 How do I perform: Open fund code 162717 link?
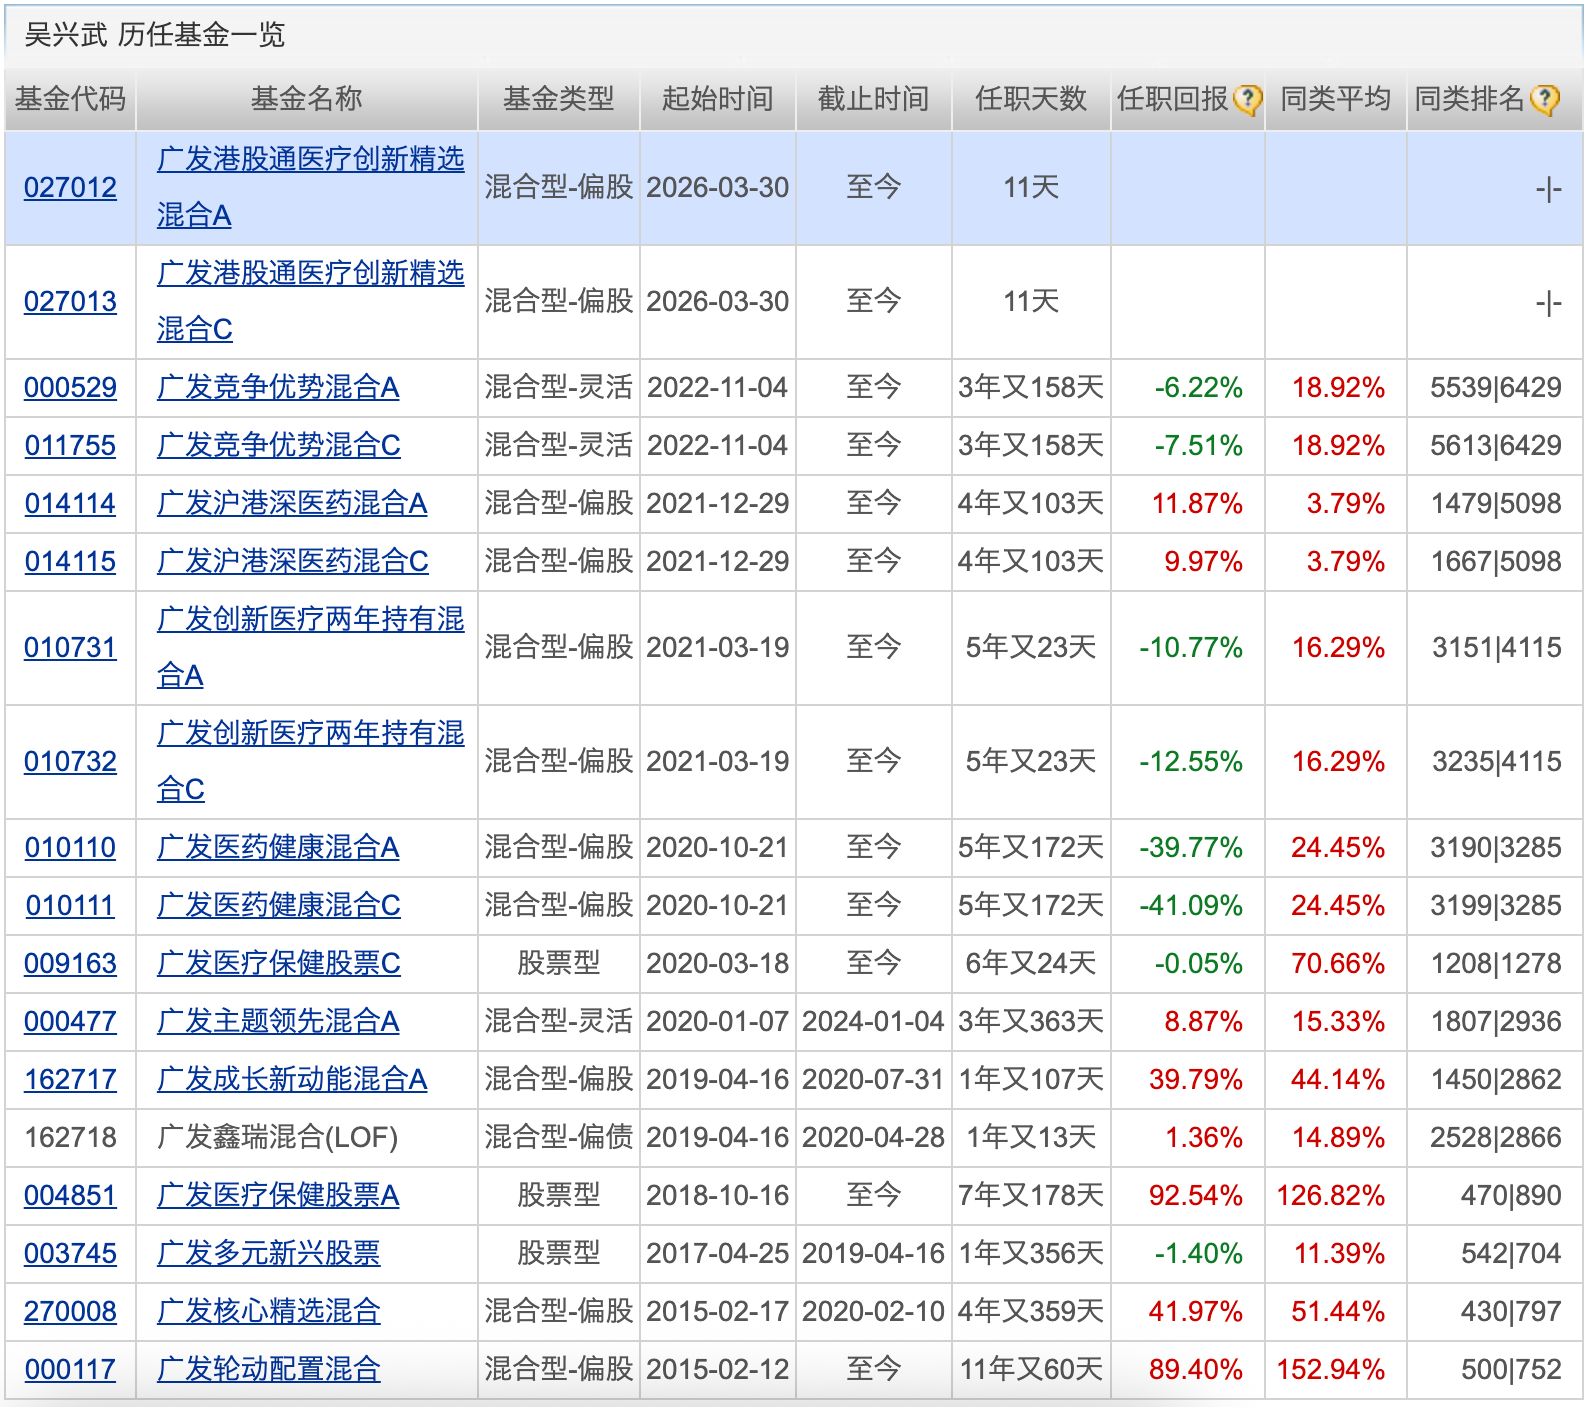click(x=70, y=1080)
